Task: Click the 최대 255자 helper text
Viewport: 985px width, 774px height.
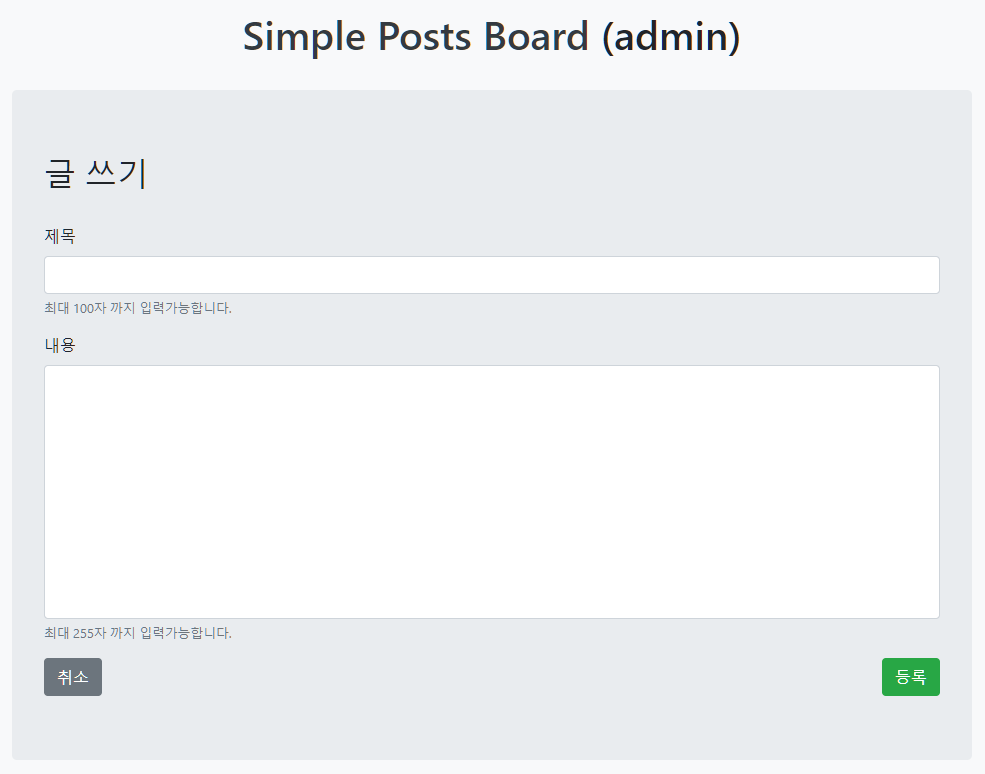Action: [x=137, y=632]
